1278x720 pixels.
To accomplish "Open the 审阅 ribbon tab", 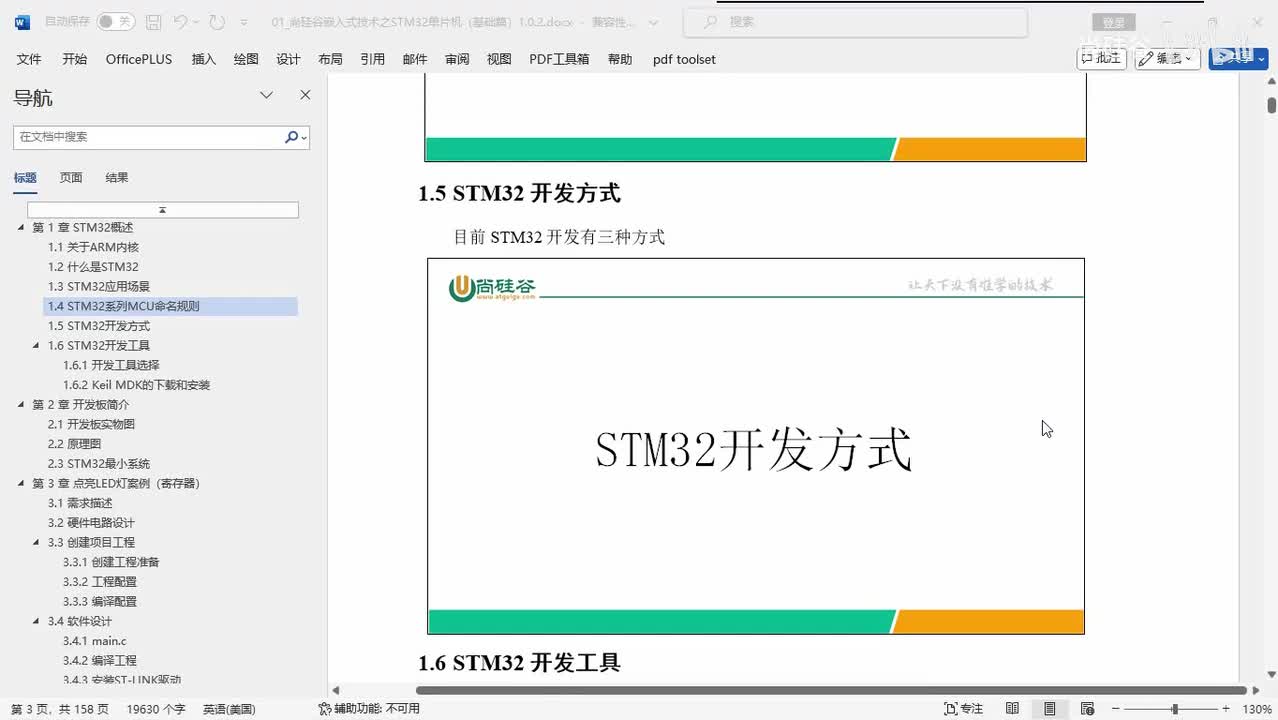I will click(x=457, y=59).
